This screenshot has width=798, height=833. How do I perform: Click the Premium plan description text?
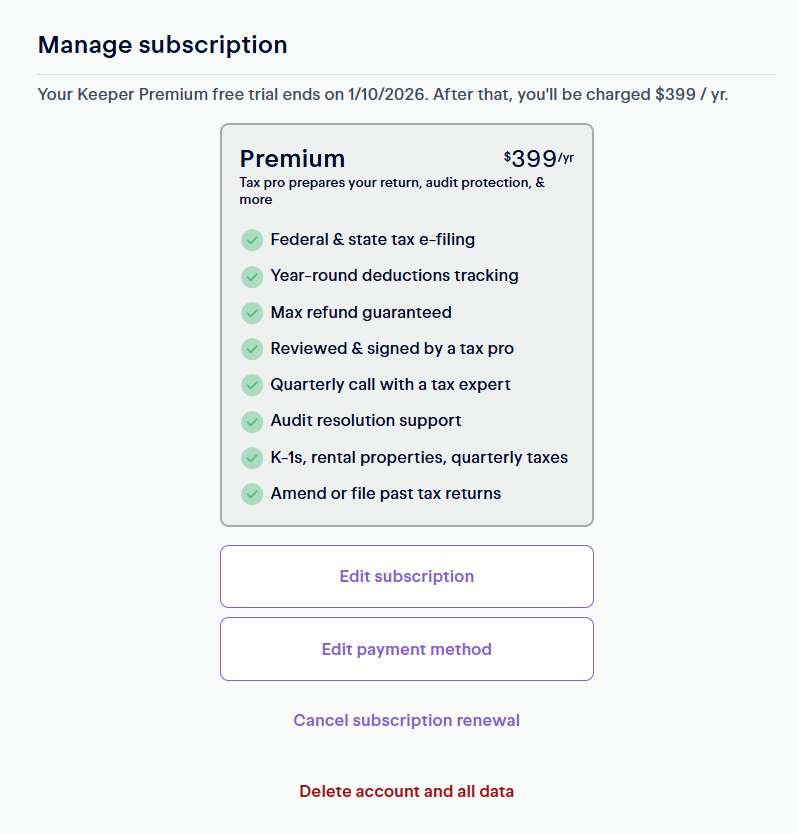coord(392,191)
